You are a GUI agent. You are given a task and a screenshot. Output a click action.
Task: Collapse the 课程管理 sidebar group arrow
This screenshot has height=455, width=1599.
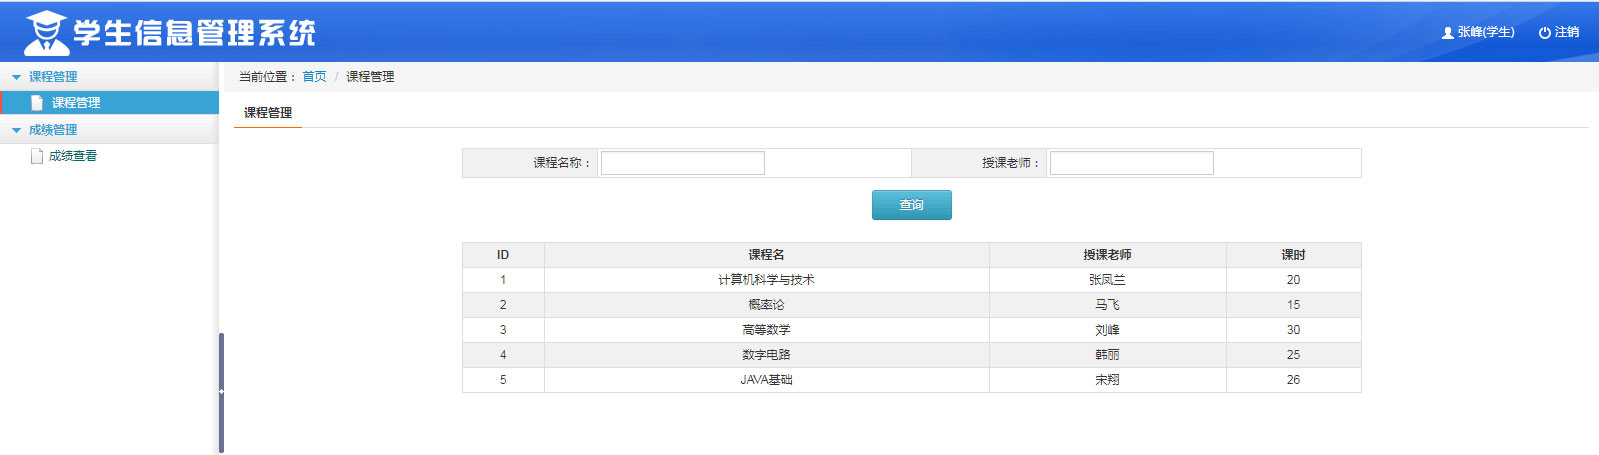pyautogui.click(x=16, y=77)
